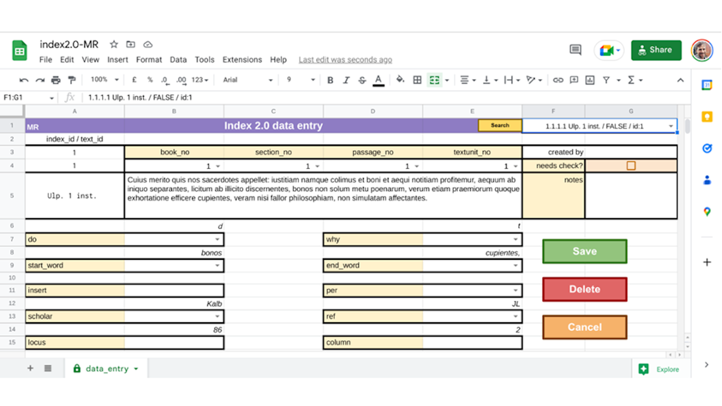Click the Insert link icon
This screenshot has width=722, height=406.
pyautogui.click(x=558, y=80)
